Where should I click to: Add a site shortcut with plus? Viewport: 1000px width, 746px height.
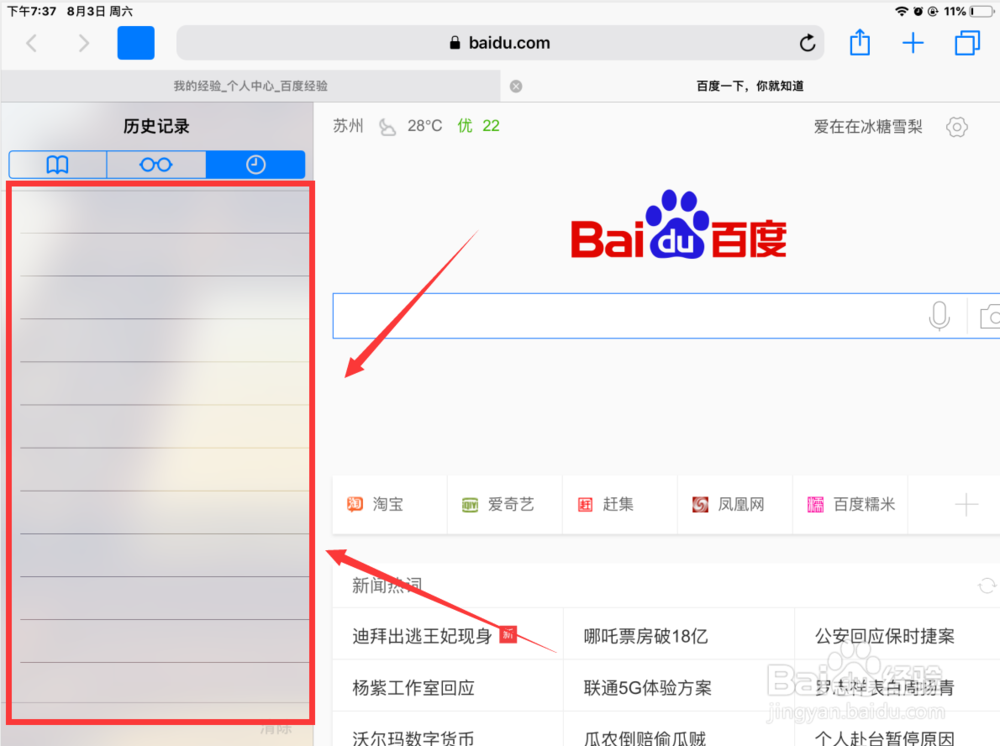(x=966, y=504)
